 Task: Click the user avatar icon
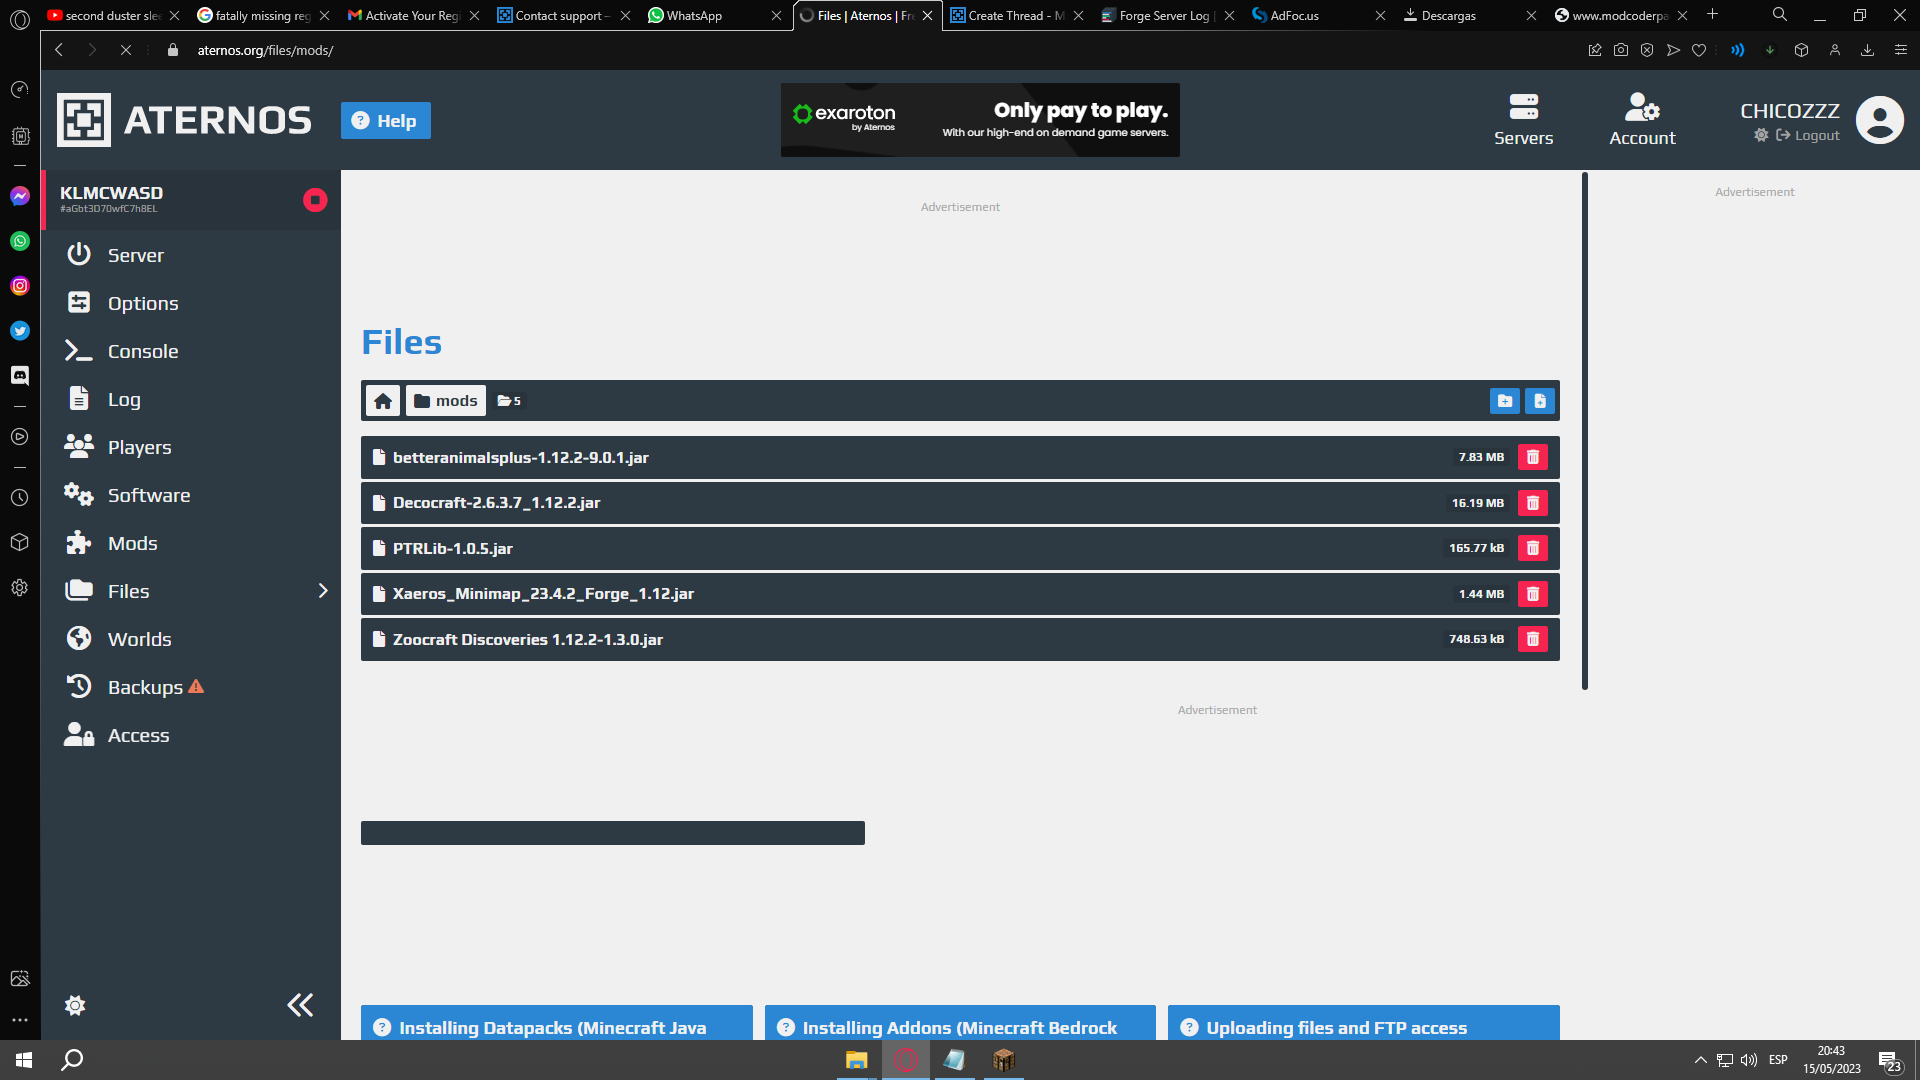1880,120
